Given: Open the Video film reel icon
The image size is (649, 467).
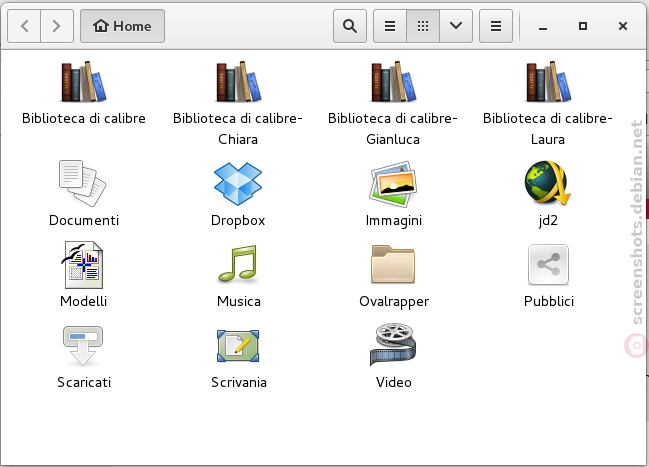Looking at the screenshot, I should [393, 344].
